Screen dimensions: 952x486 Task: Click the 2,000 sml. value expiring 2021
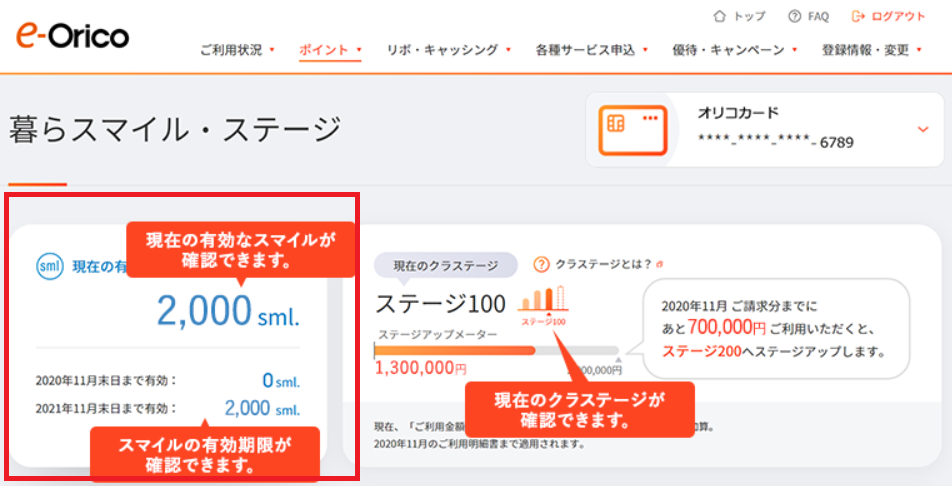(x=262, y=408)
